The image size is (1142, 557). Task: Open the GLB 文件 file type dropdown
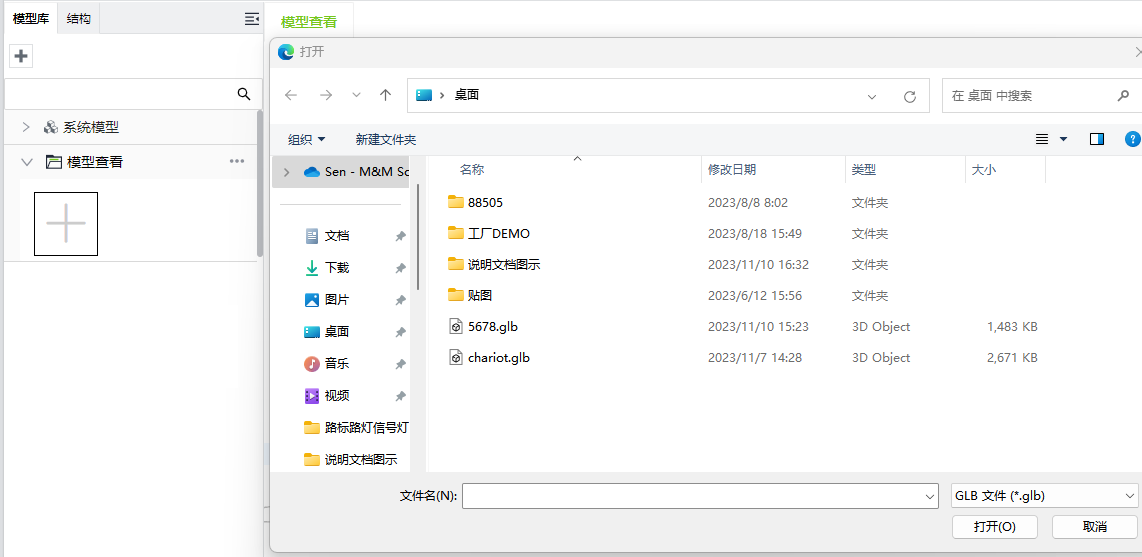(x=1044, y=495)
